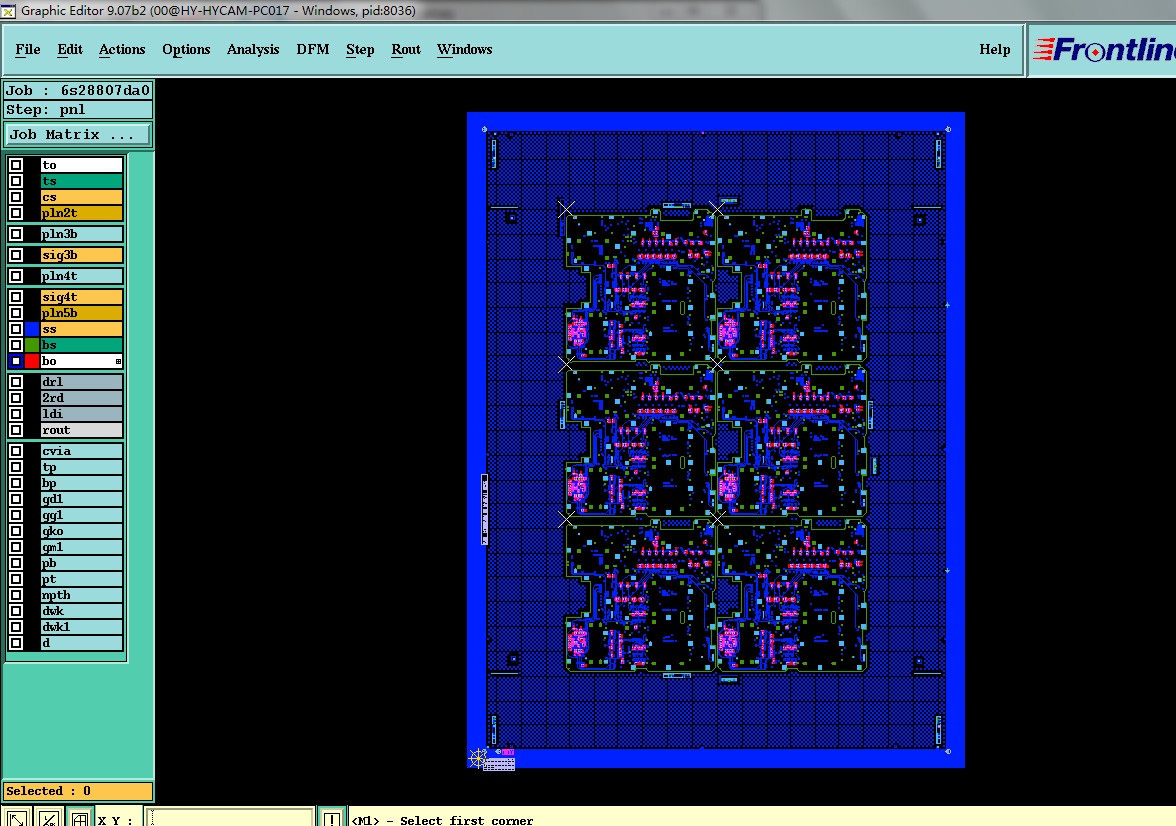Toggle the checkbox for layer to

pos(16,165)
